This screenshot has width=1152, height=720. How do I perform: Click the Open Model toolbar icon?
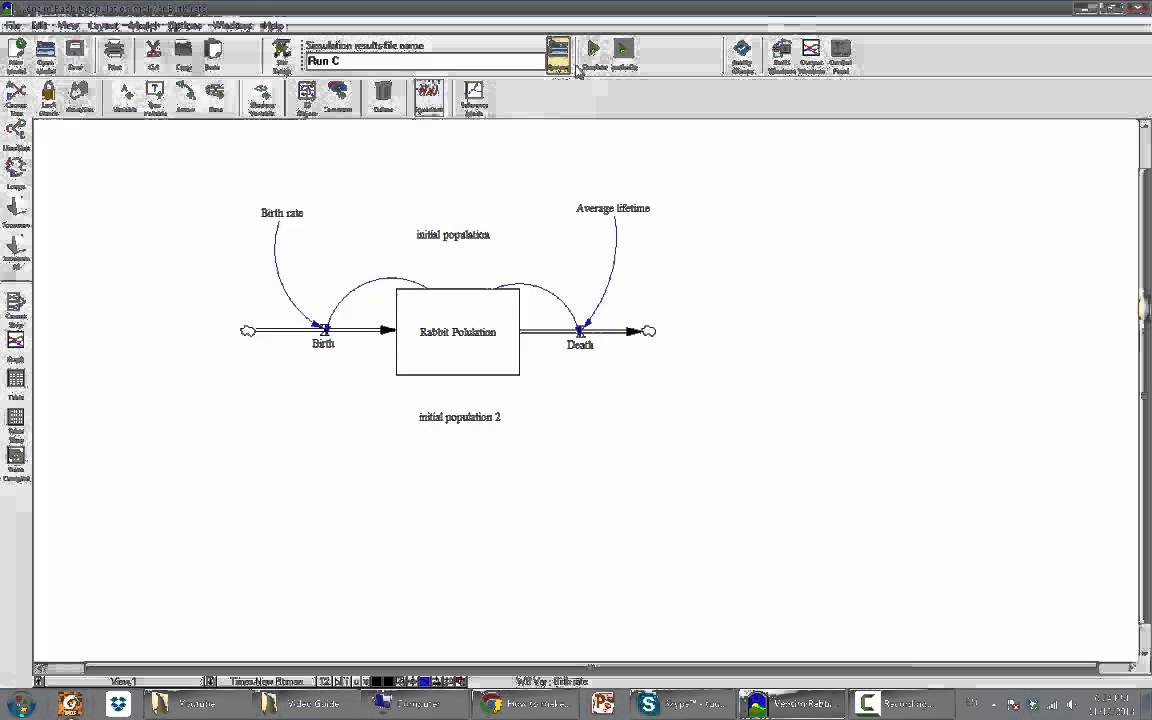[x=46, y=55]
